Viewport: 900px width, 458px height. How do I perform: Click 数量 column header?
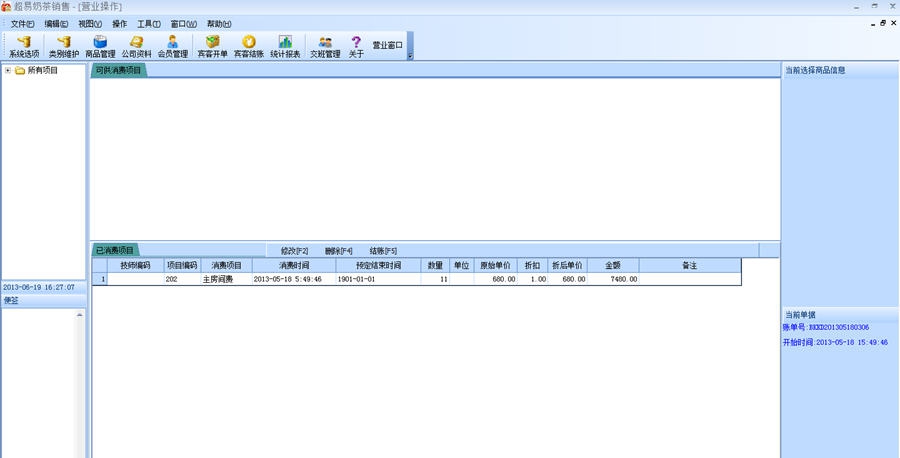(435, 266)
